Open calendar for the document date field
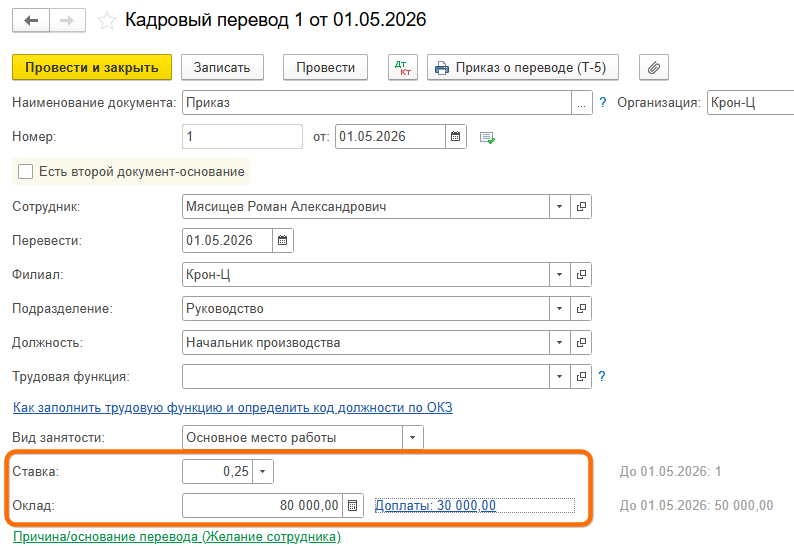This screenshot has height=548, width=794. (x=456, y=137)
